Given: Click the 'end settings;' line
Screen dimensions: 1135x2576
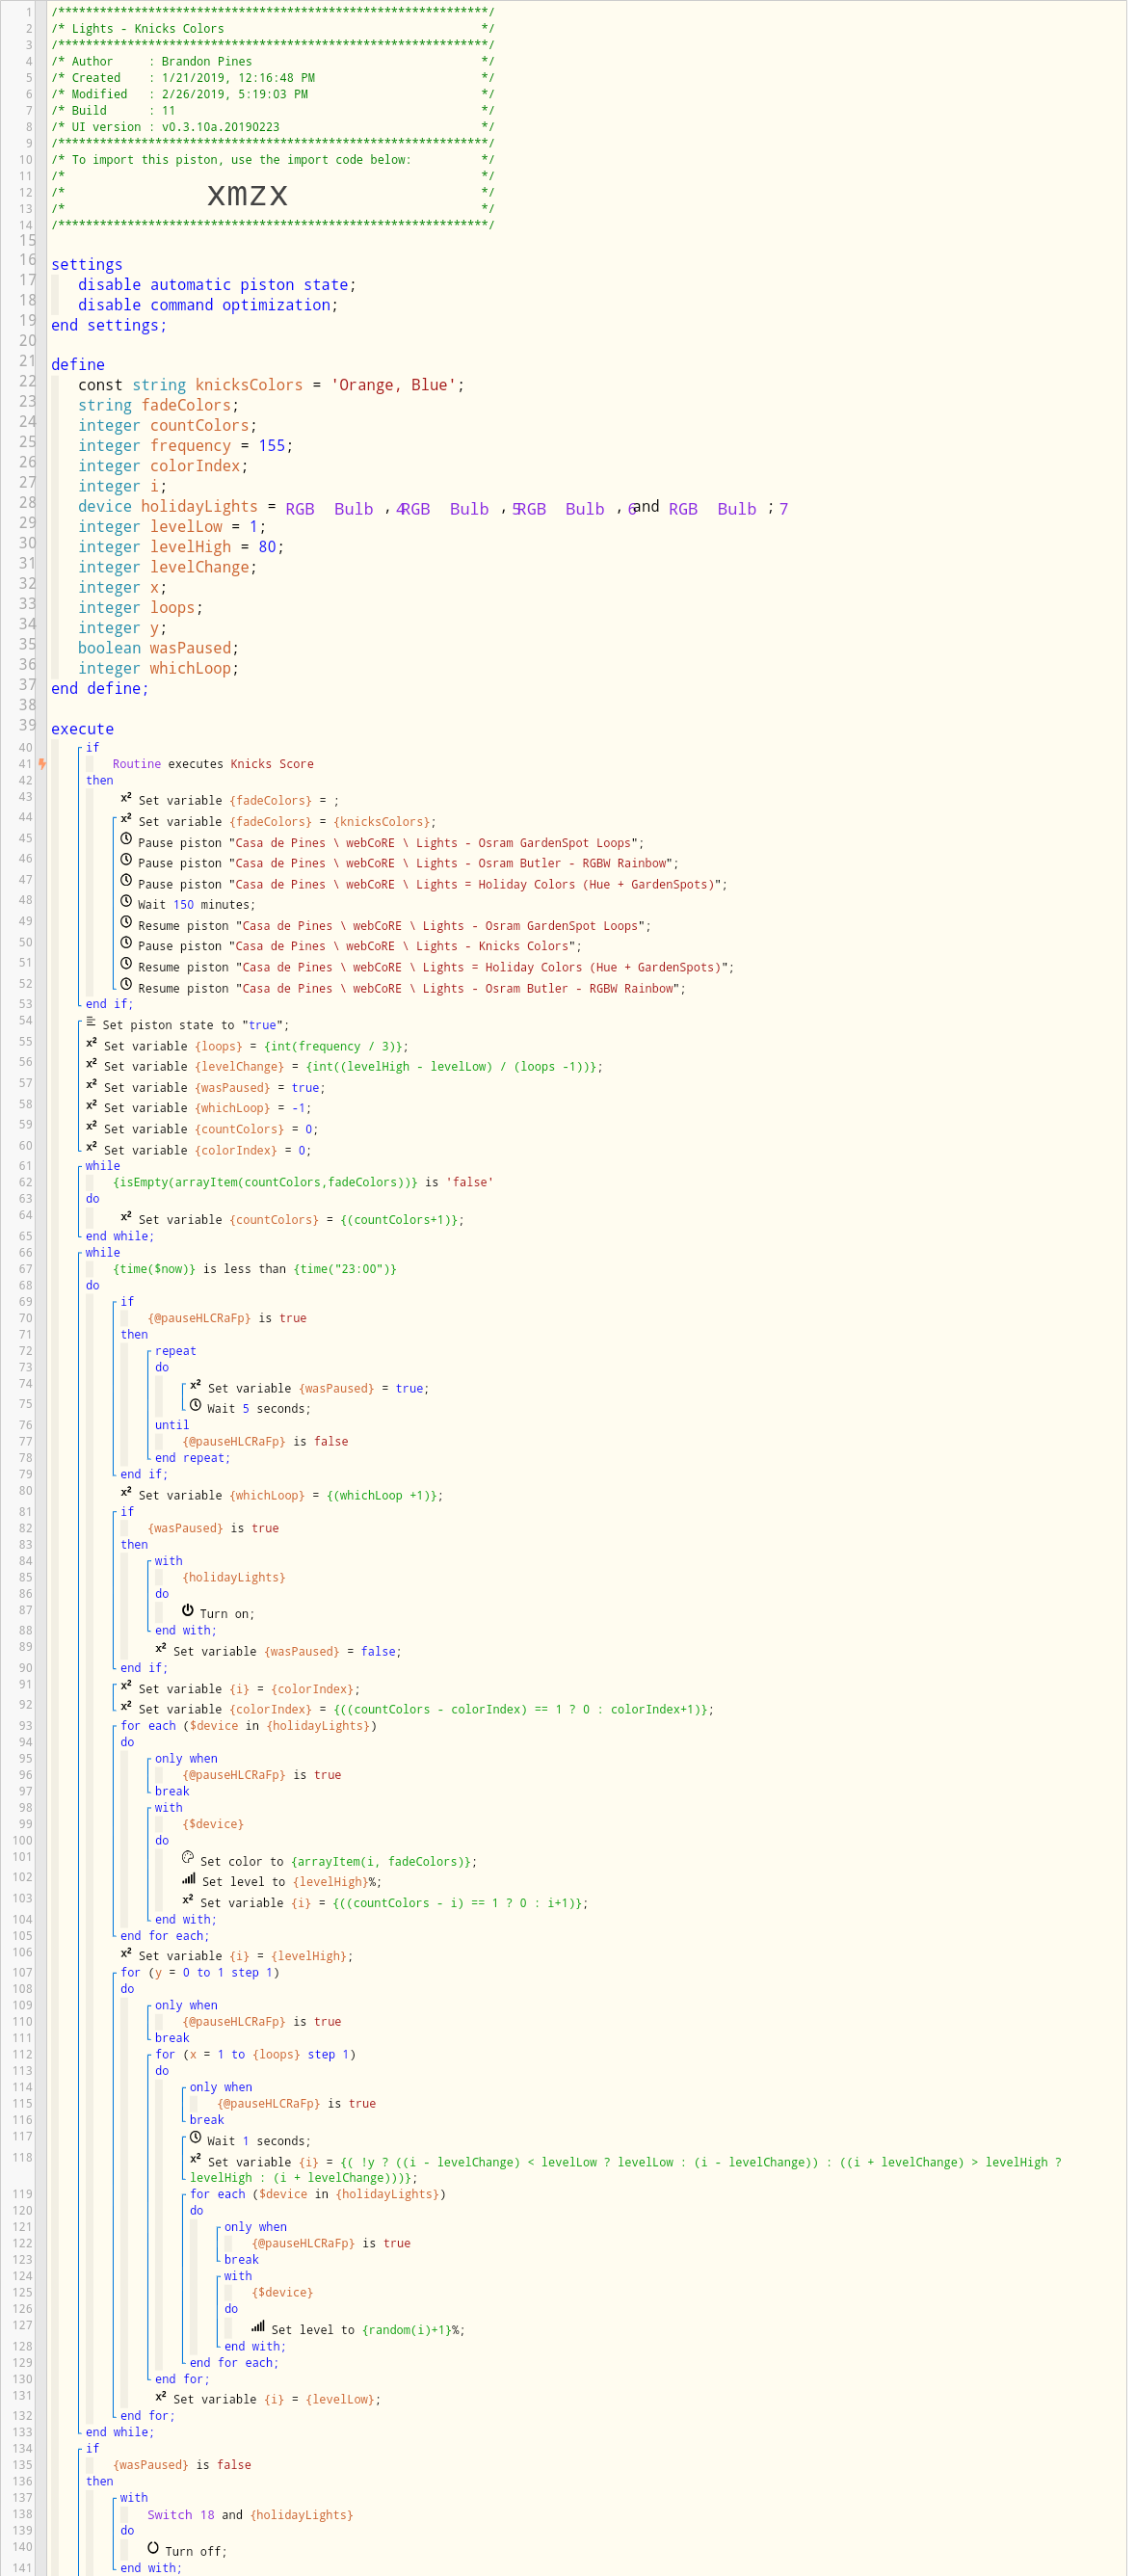Looking at the screenshot, I should coord(109,325).
